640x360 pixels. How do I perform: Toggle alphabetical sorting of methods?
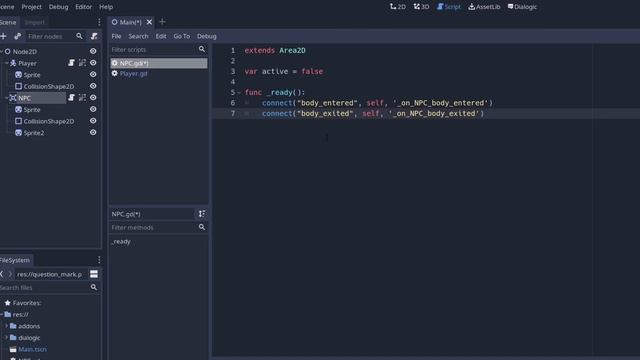pyautogui.click(x=202, y=214)
